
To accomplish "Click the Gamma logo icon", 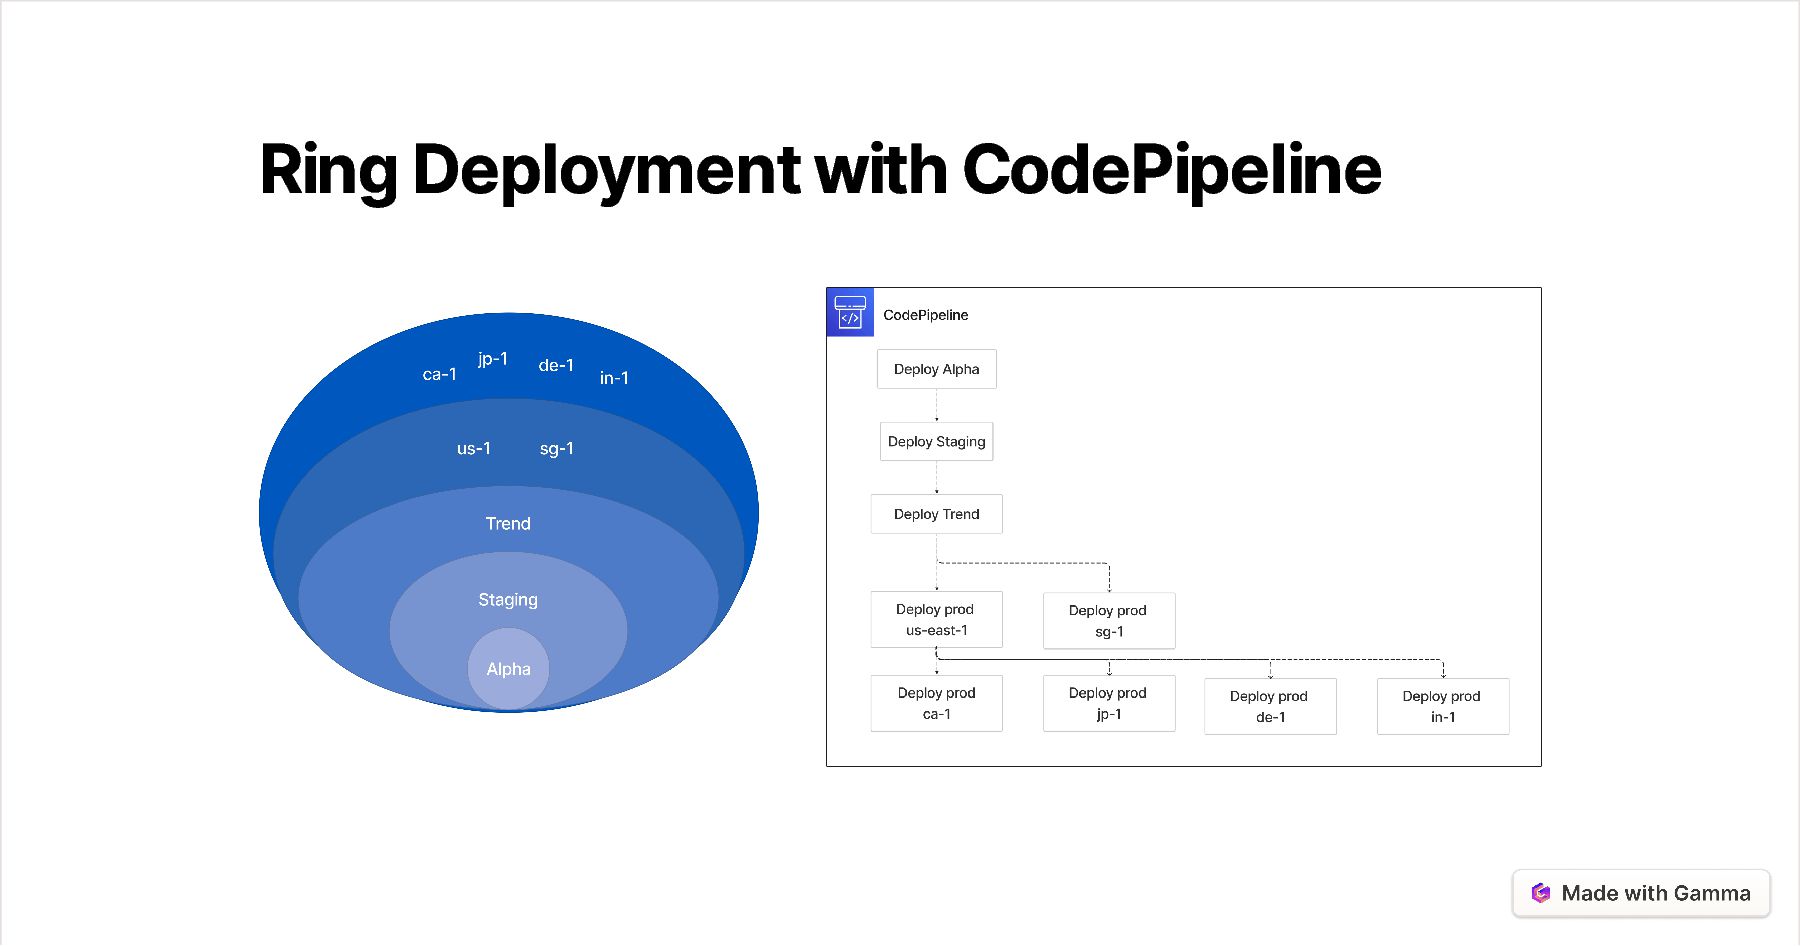I will (1541, 893).
